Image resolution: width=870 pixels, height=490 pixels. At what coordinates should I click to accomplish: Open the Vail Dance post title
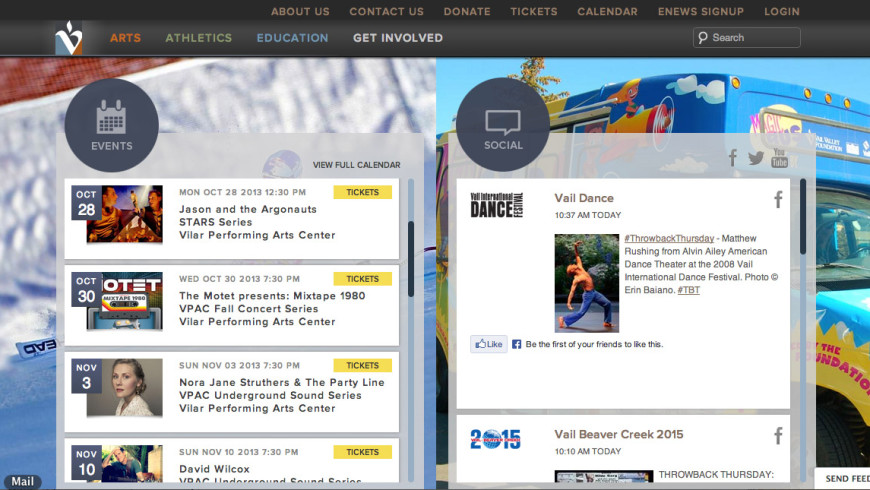point(584,198)
